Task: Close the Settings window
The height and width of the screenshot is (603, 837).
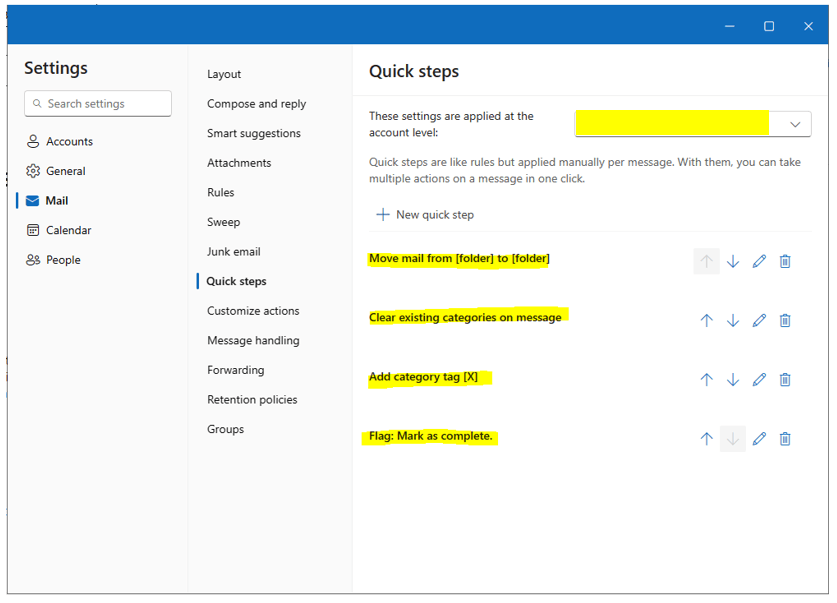Action: [808, 26]
